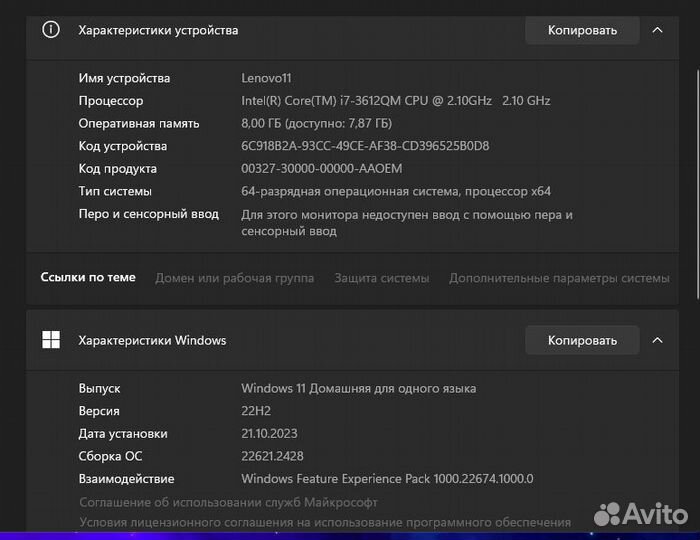Click the Windows logo icon beside Характеристики Windows
Screen dimensions: 700x540
click(51, 340)
